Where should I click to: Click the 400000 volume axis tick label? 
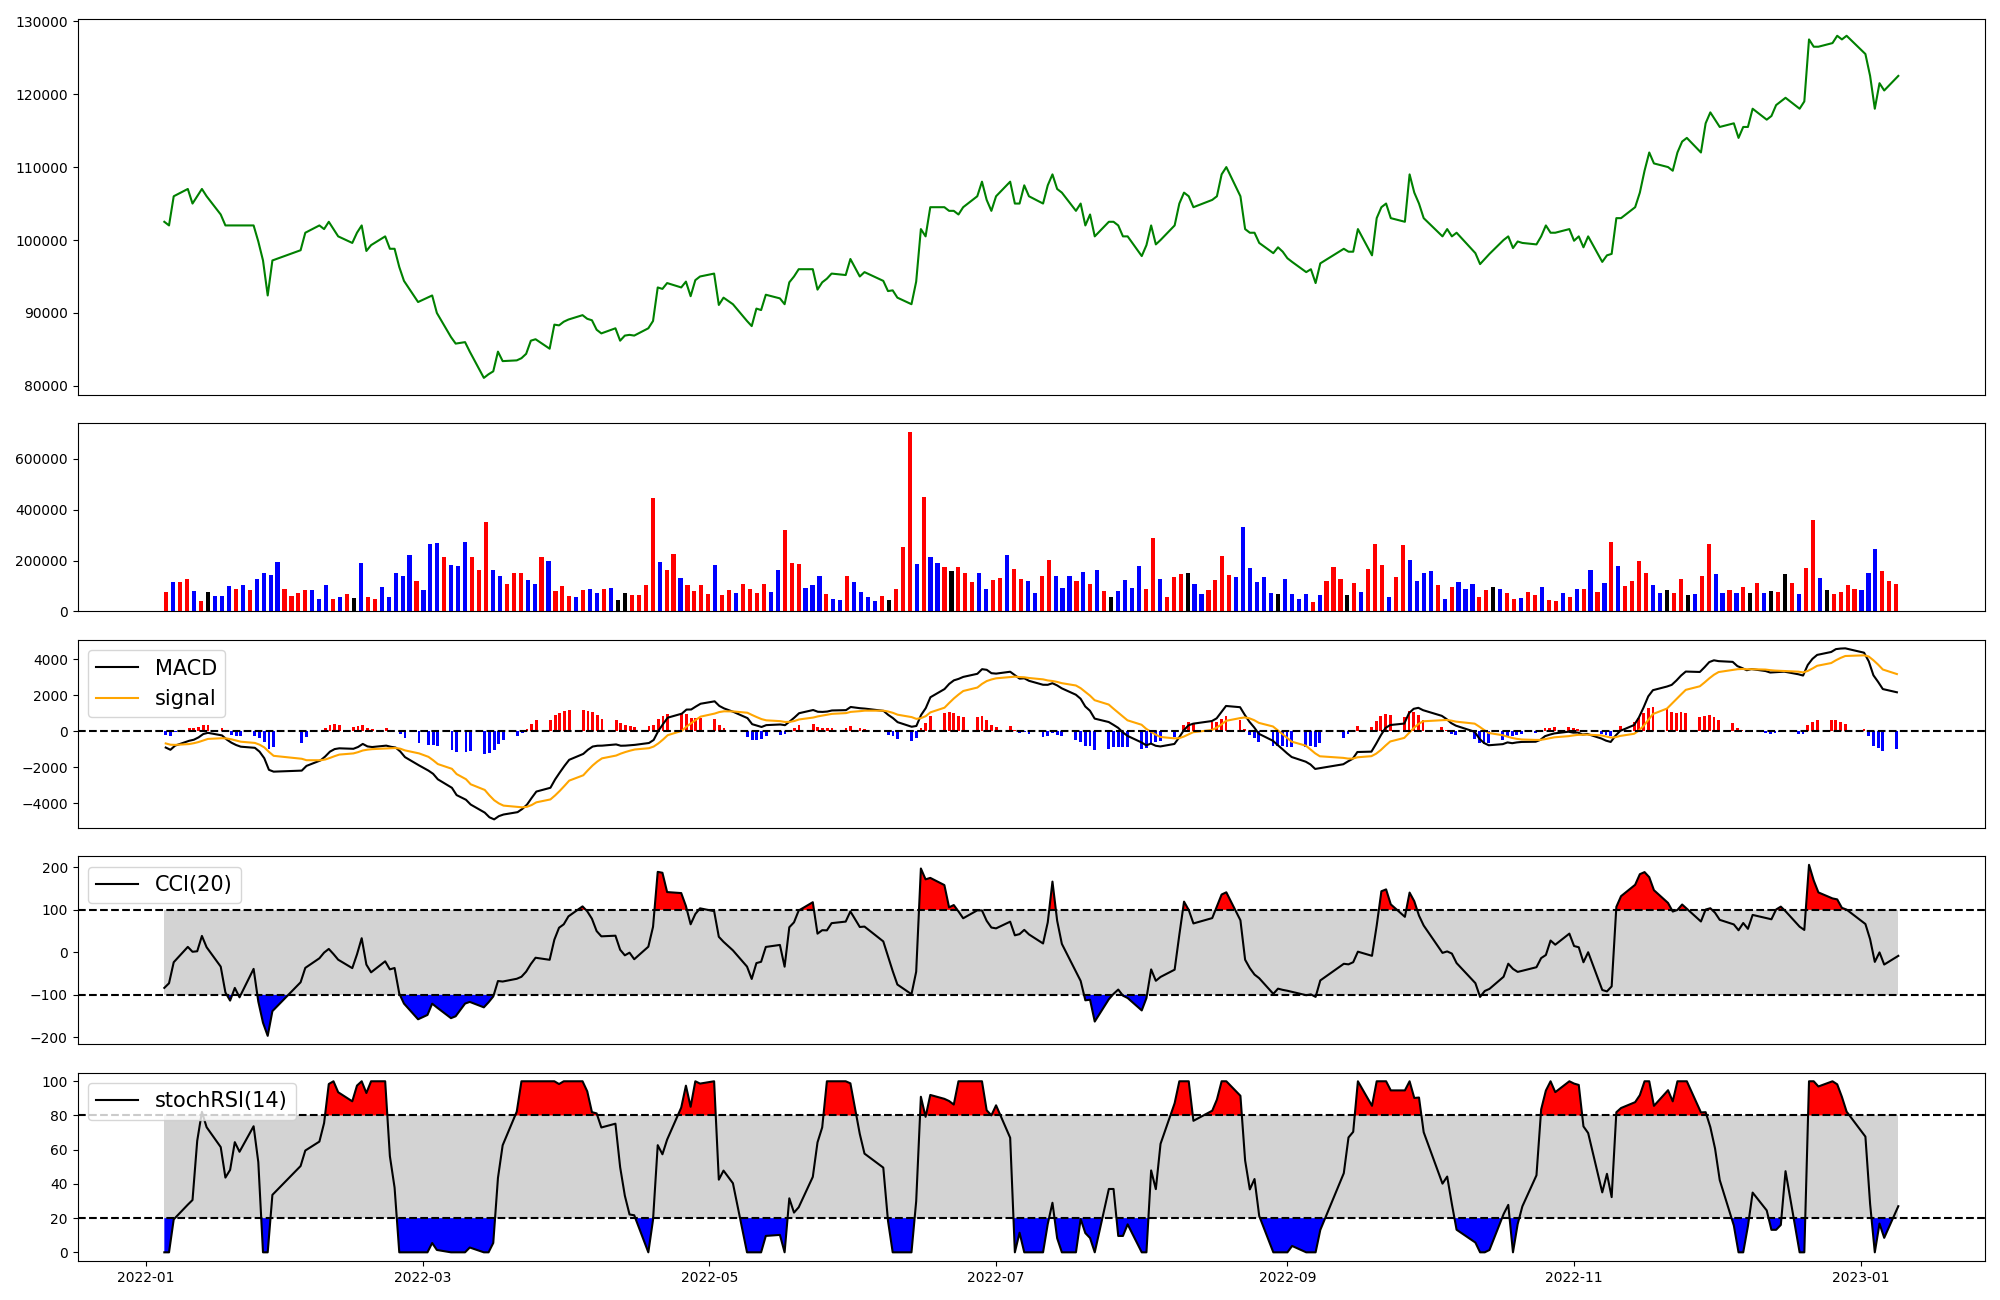tap(42, 511)
